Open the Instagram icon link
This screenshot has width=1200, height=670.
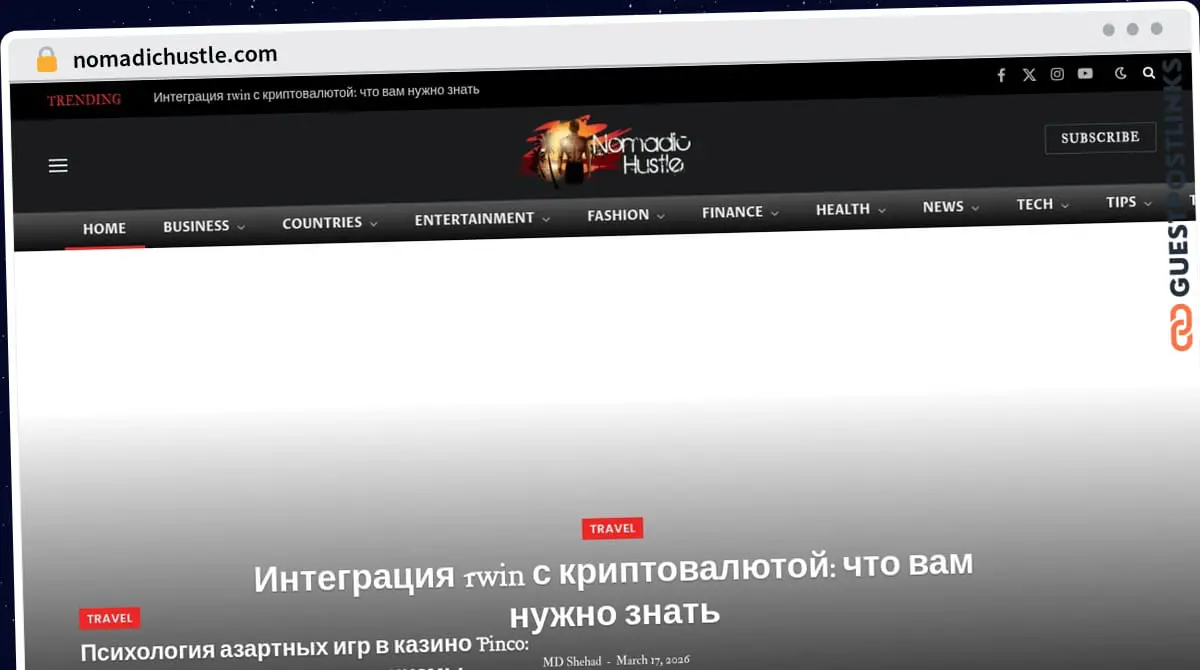pos(1057,74)
